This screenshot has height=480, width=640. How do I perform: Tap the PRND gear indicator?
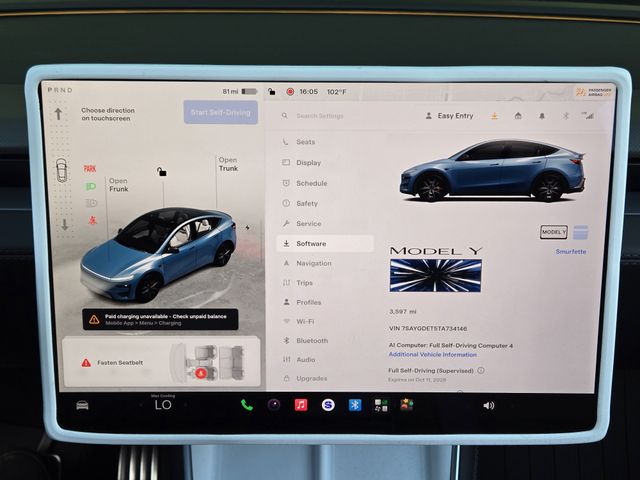point(60,90)
